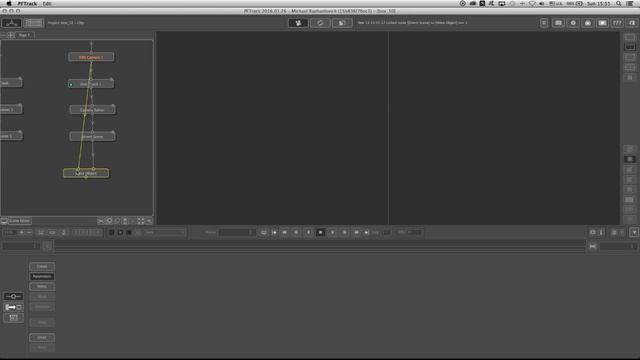Select the User Track 1 node
The image size is (640, 360).
(x=91, y=84)
